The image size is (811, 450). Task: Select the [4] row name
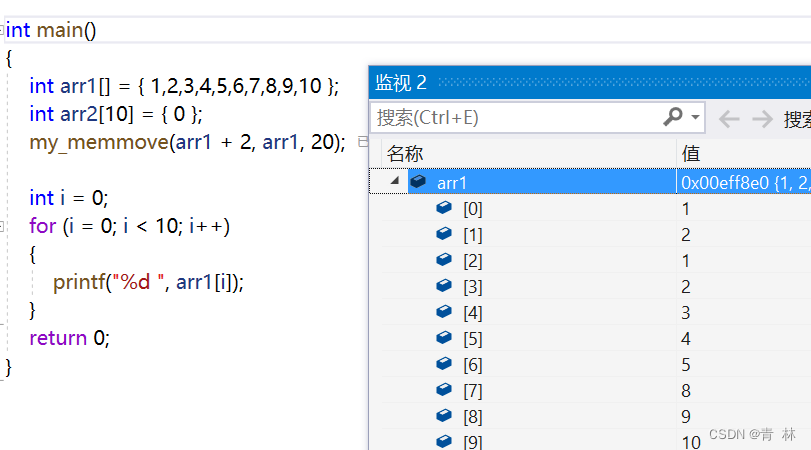tap(473, 312)
